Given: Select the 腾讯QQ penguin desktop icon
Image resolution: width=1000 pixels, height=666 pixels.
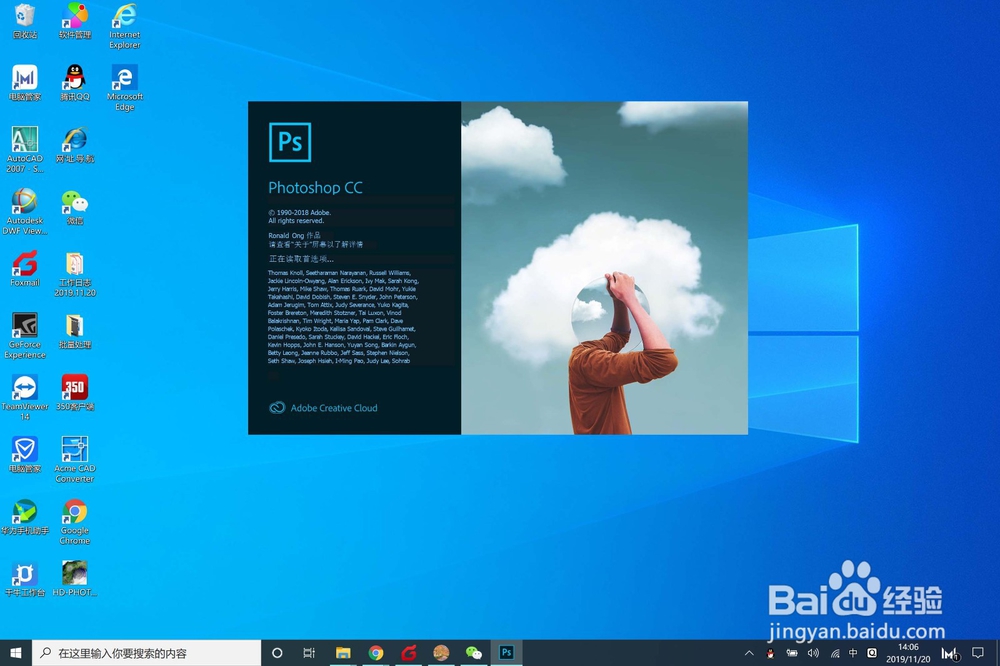Looking at the screenshot, I should pyautogui.click(x=75, y=83).
